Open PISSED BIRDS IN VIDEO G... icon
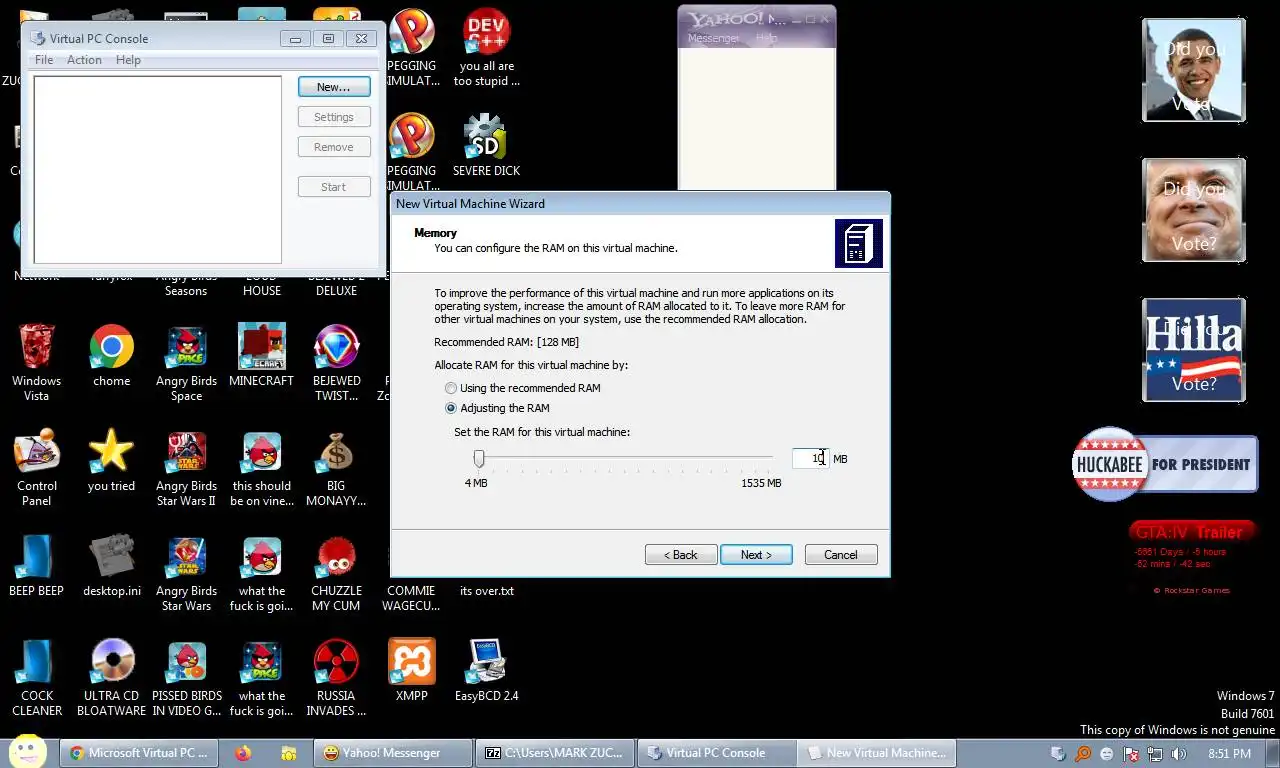This screenshot has height=768, width=1280. click(186, 677)
